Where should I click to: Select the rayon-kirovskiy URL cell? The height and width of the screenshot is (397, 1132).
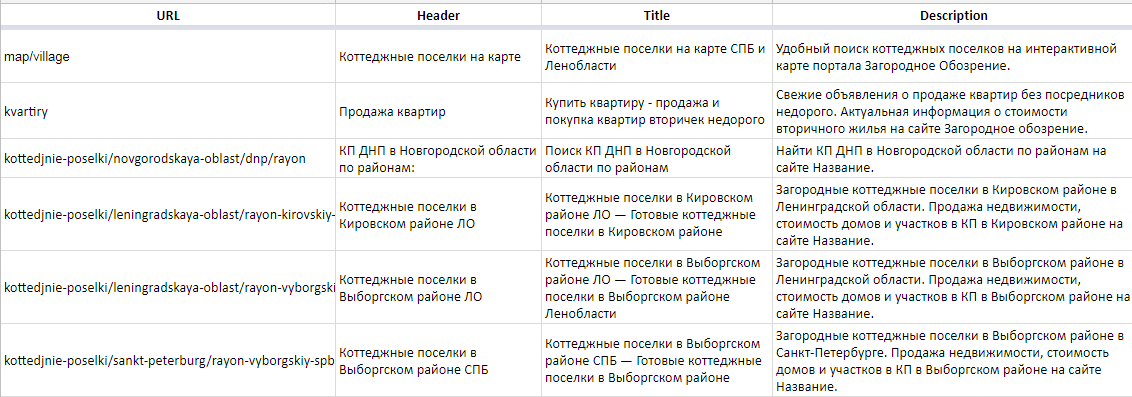(168, 214)
